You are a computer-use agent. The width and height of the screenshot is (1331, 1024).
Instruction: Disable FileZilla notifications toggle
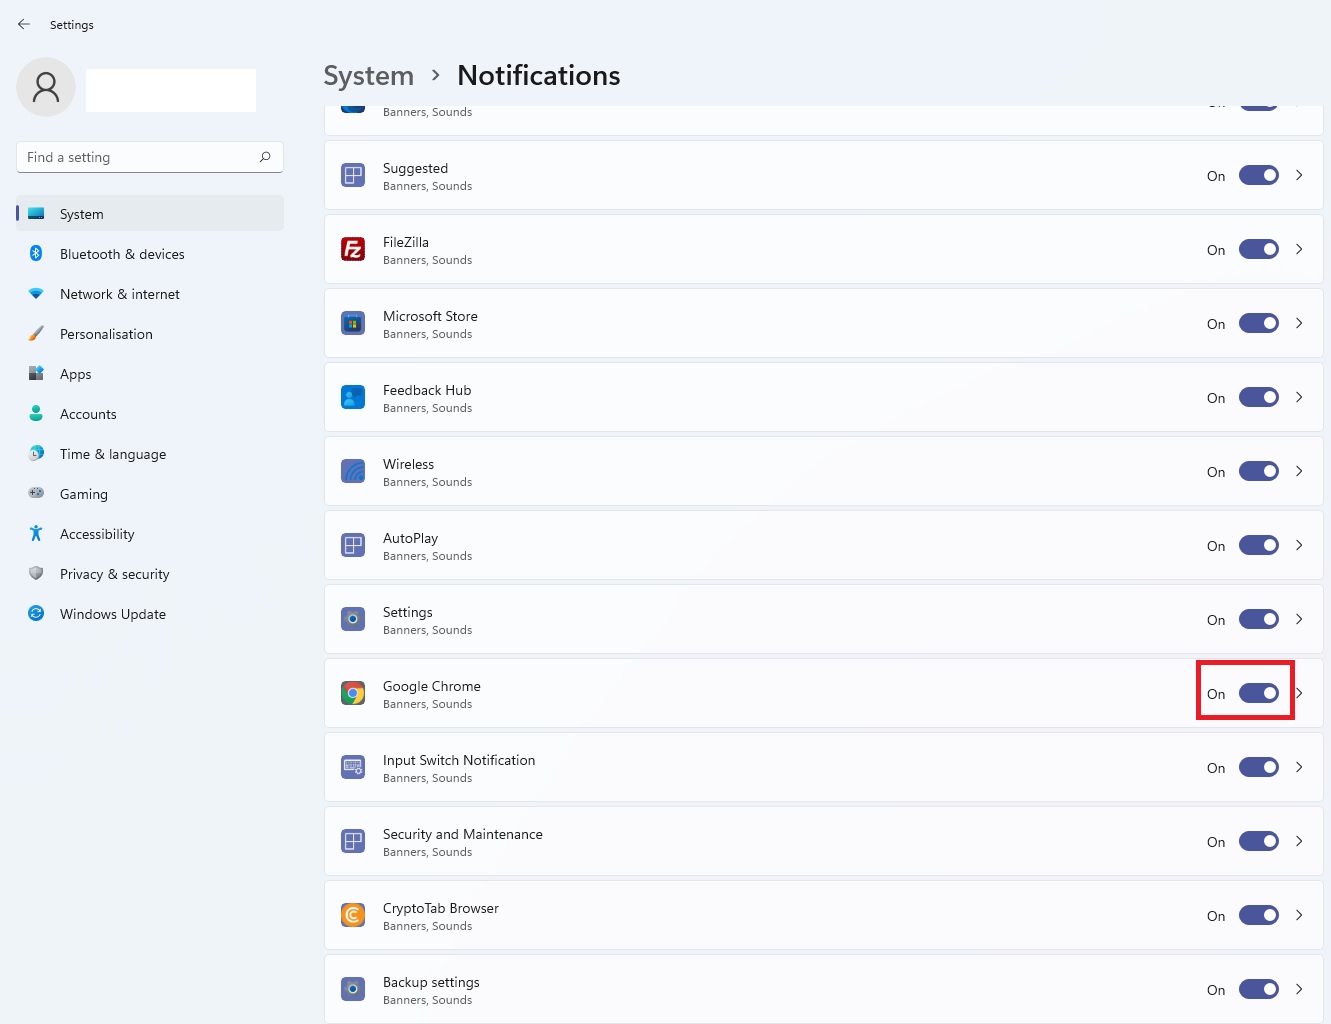(x=1258, y=249)
